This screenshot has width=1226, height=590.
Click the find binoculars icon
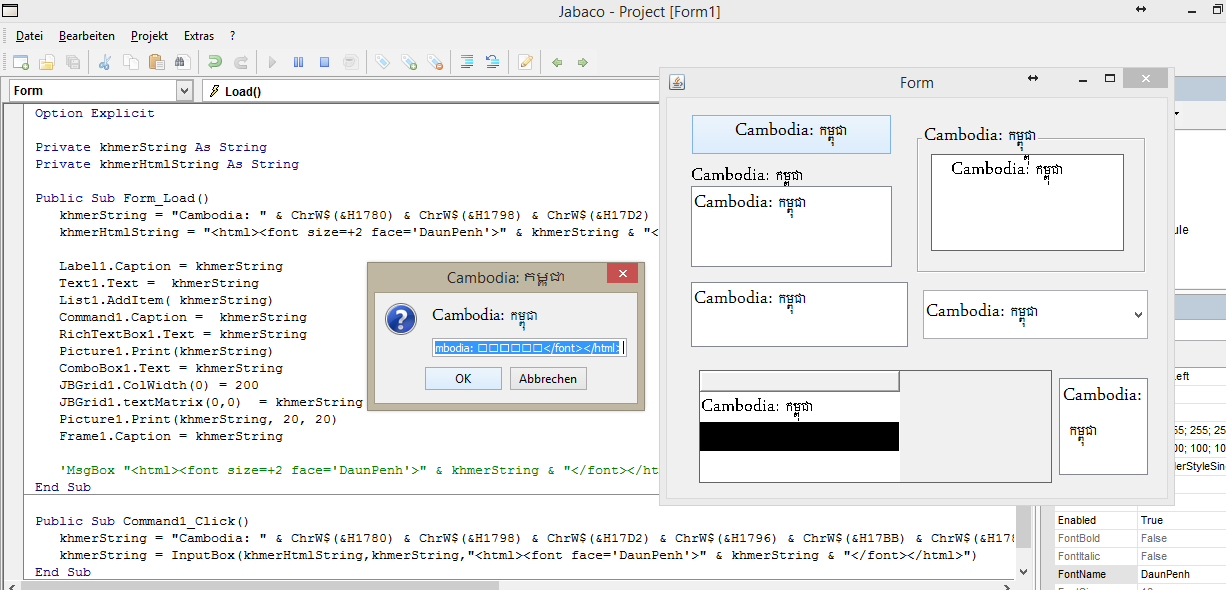181,62
